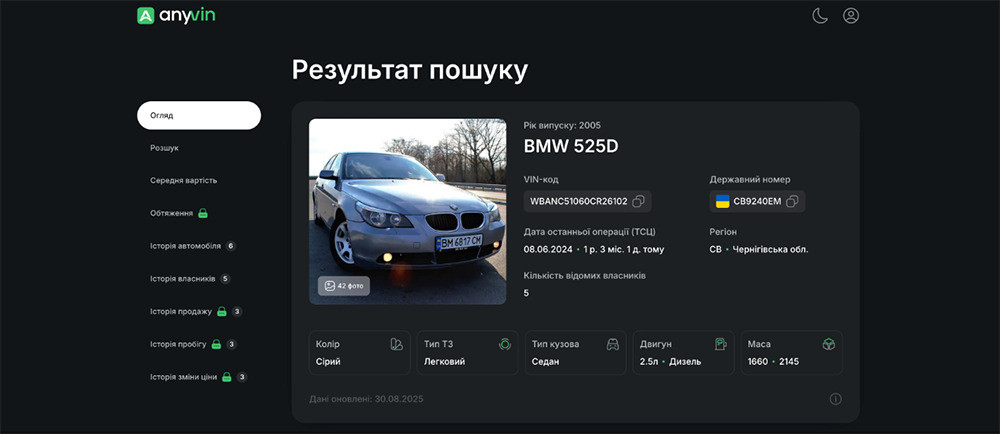Click the Двигун fuel pump icon
The width and height of the screenshot is (1000, 434).
coord(721,344)
